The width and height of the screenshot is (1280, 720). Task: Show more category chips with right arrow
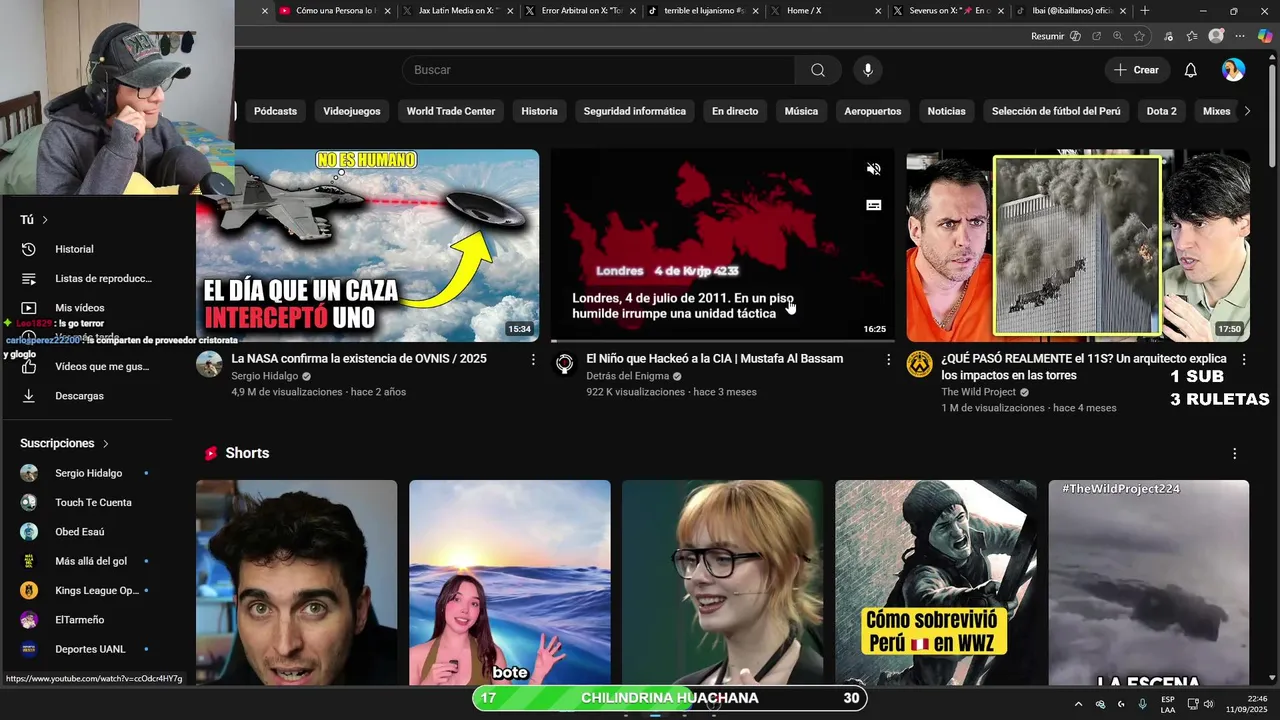click(x=1247, y=111)
